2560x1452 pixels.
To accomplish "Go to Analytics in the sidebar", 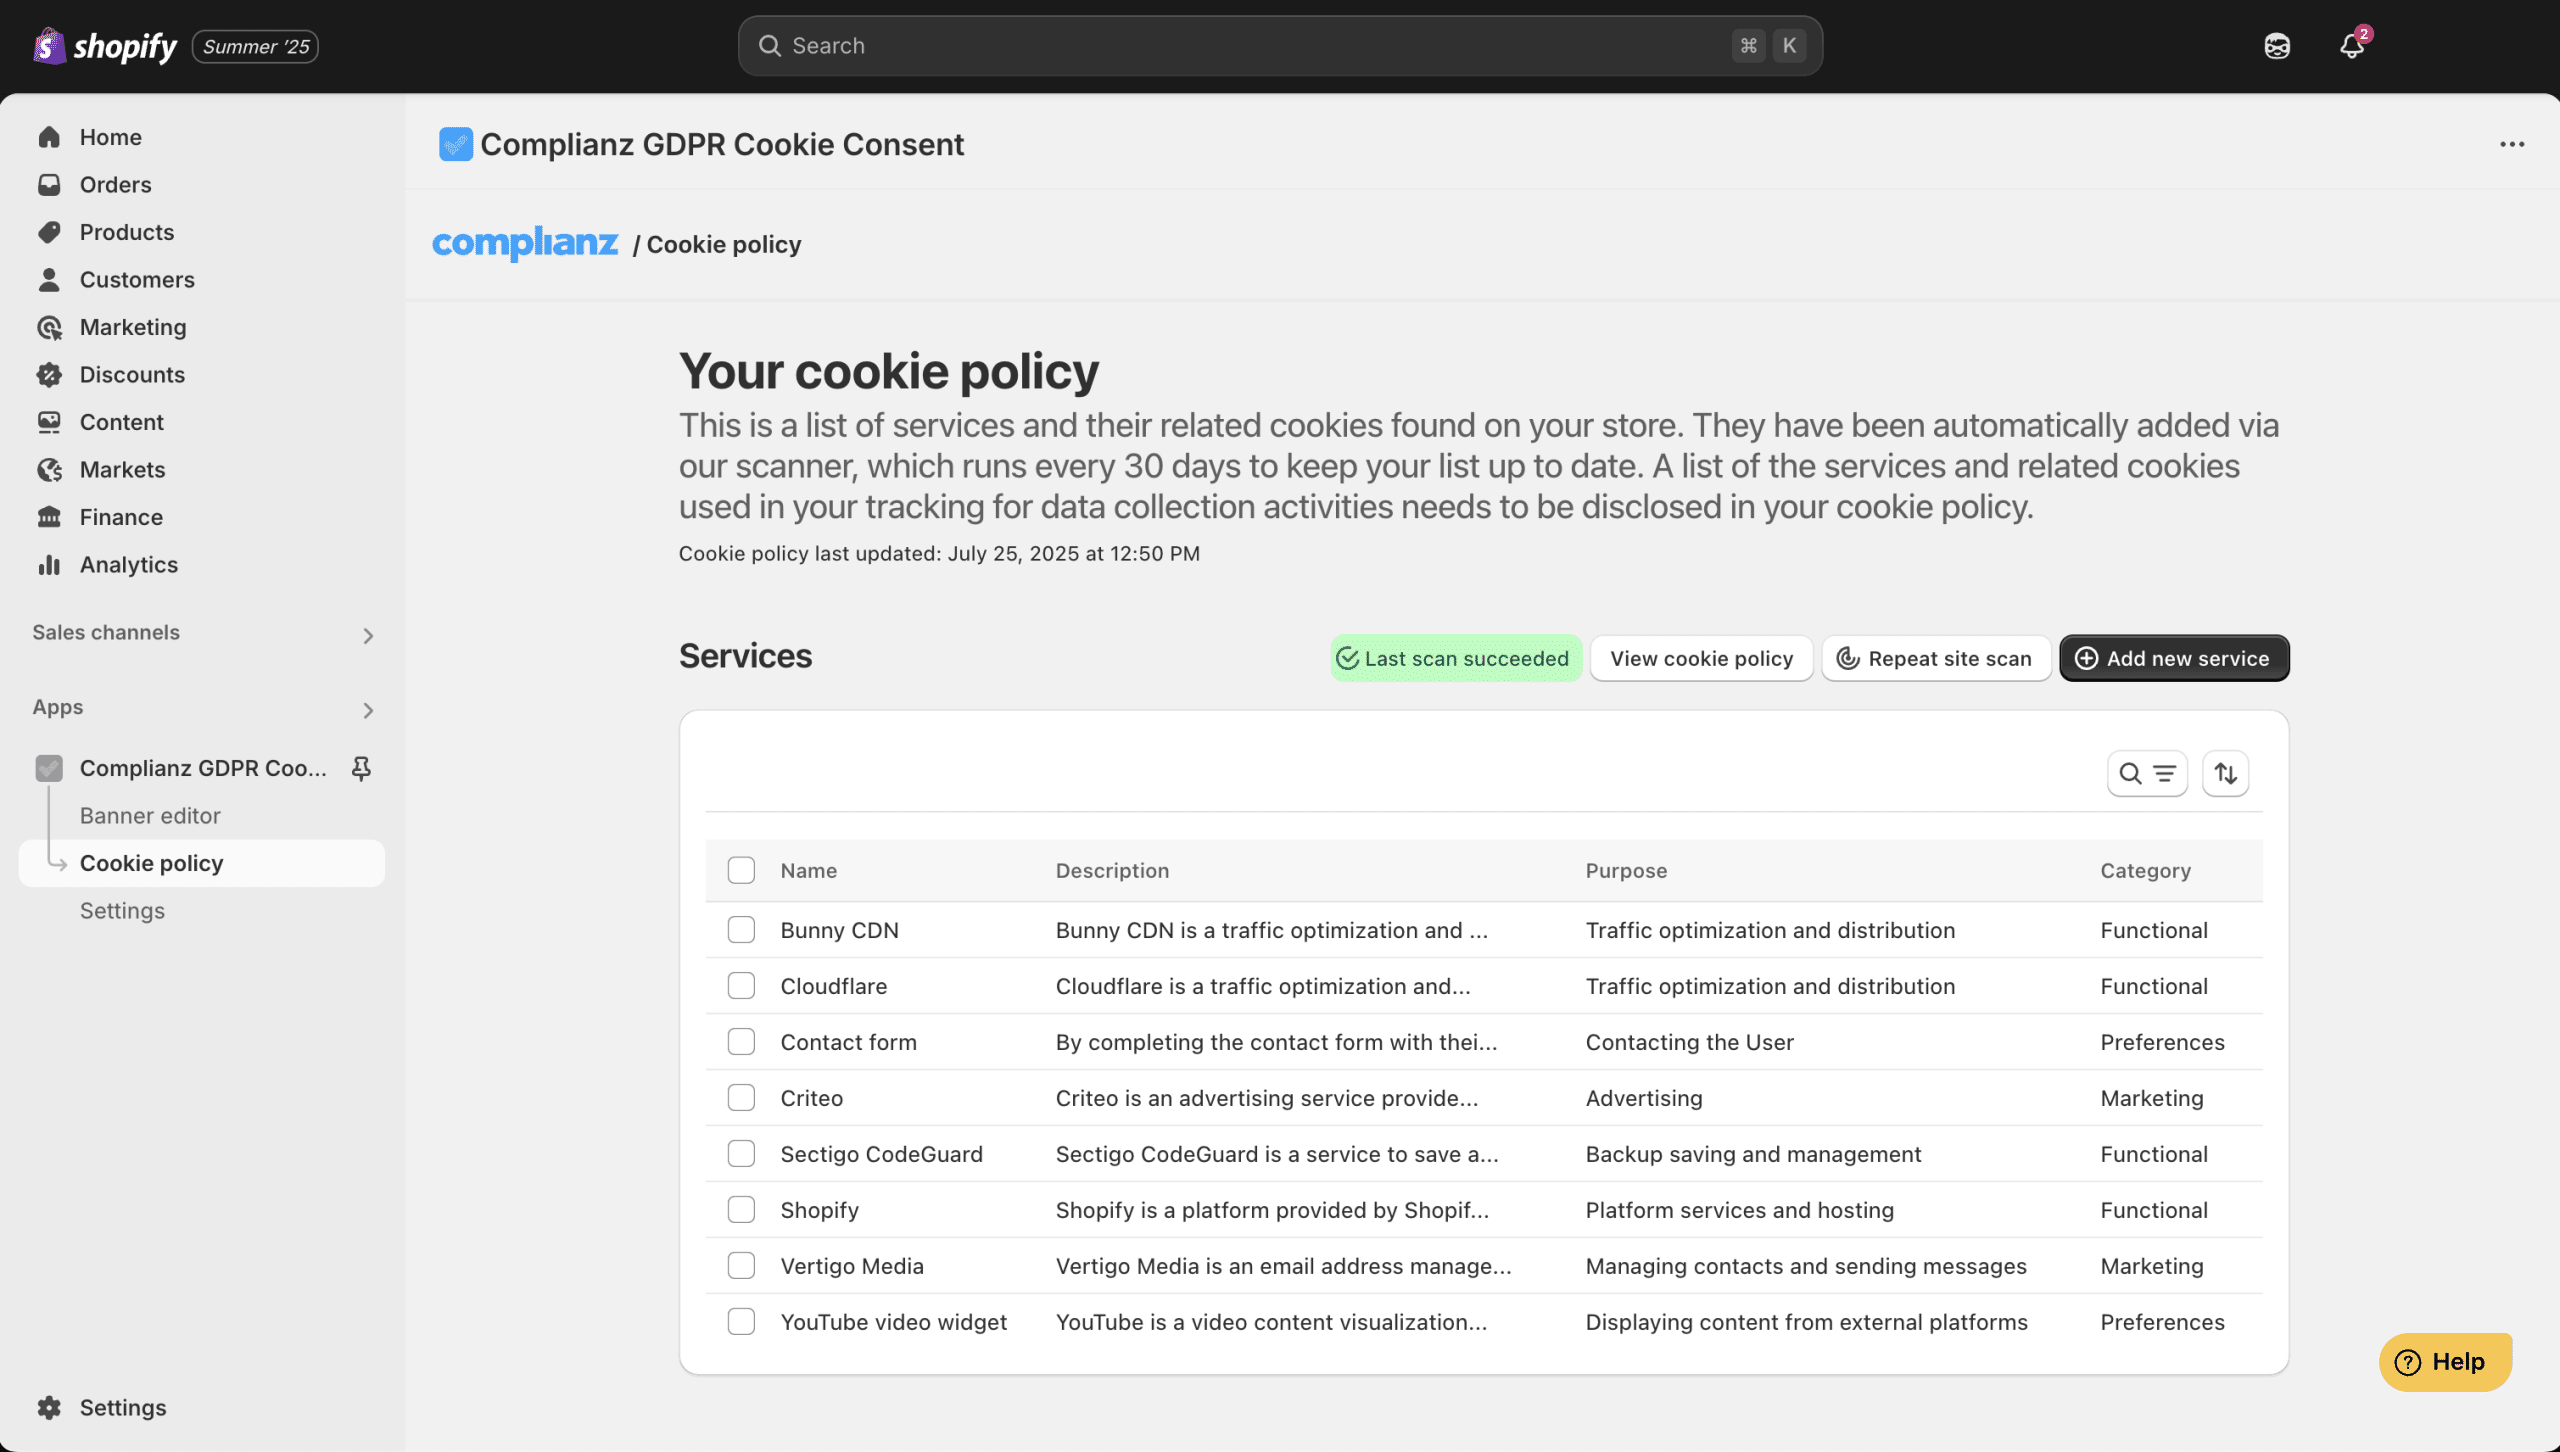I will point(128,565).
